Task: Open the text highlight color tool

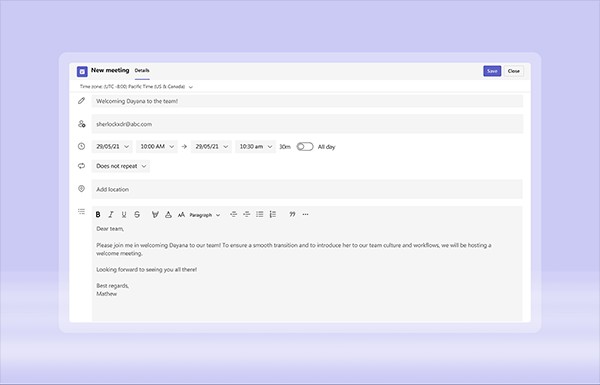Action: (155, 215)
